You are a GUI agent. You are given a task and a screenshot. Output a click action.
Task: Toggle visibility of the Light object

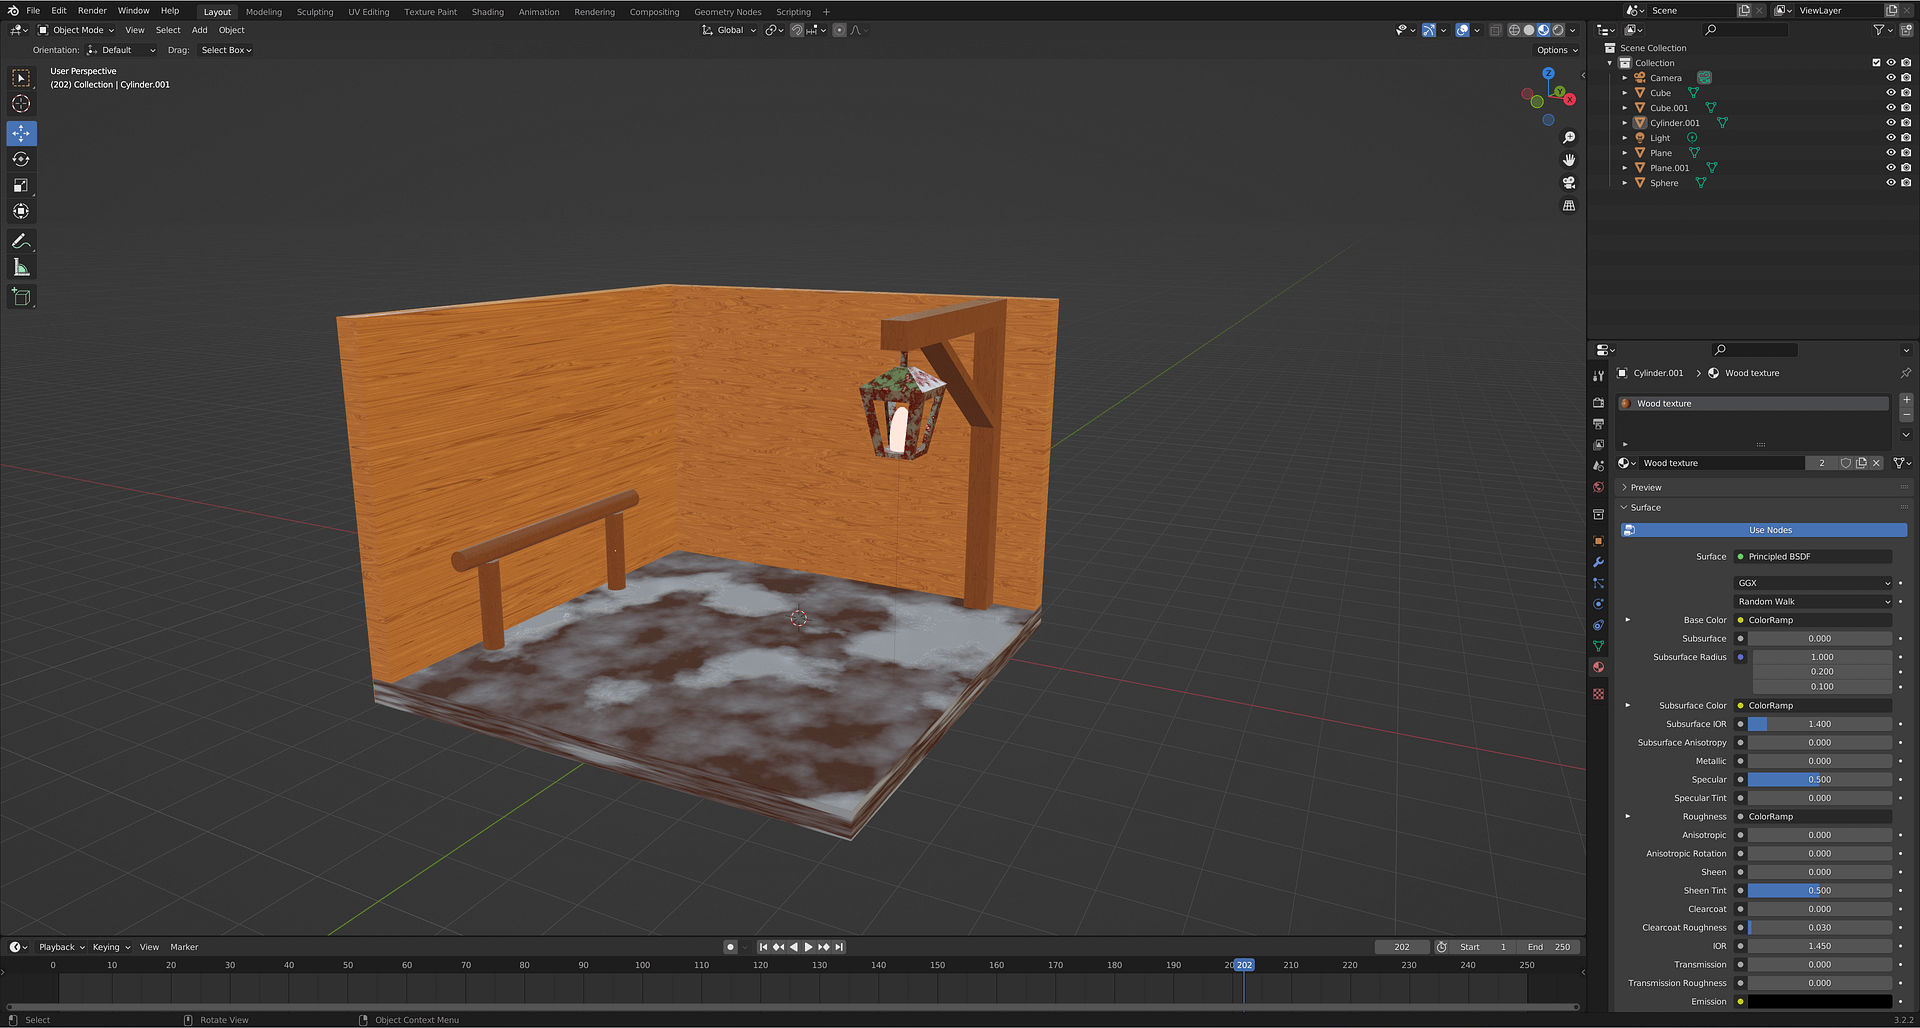tap(1890, 138)
